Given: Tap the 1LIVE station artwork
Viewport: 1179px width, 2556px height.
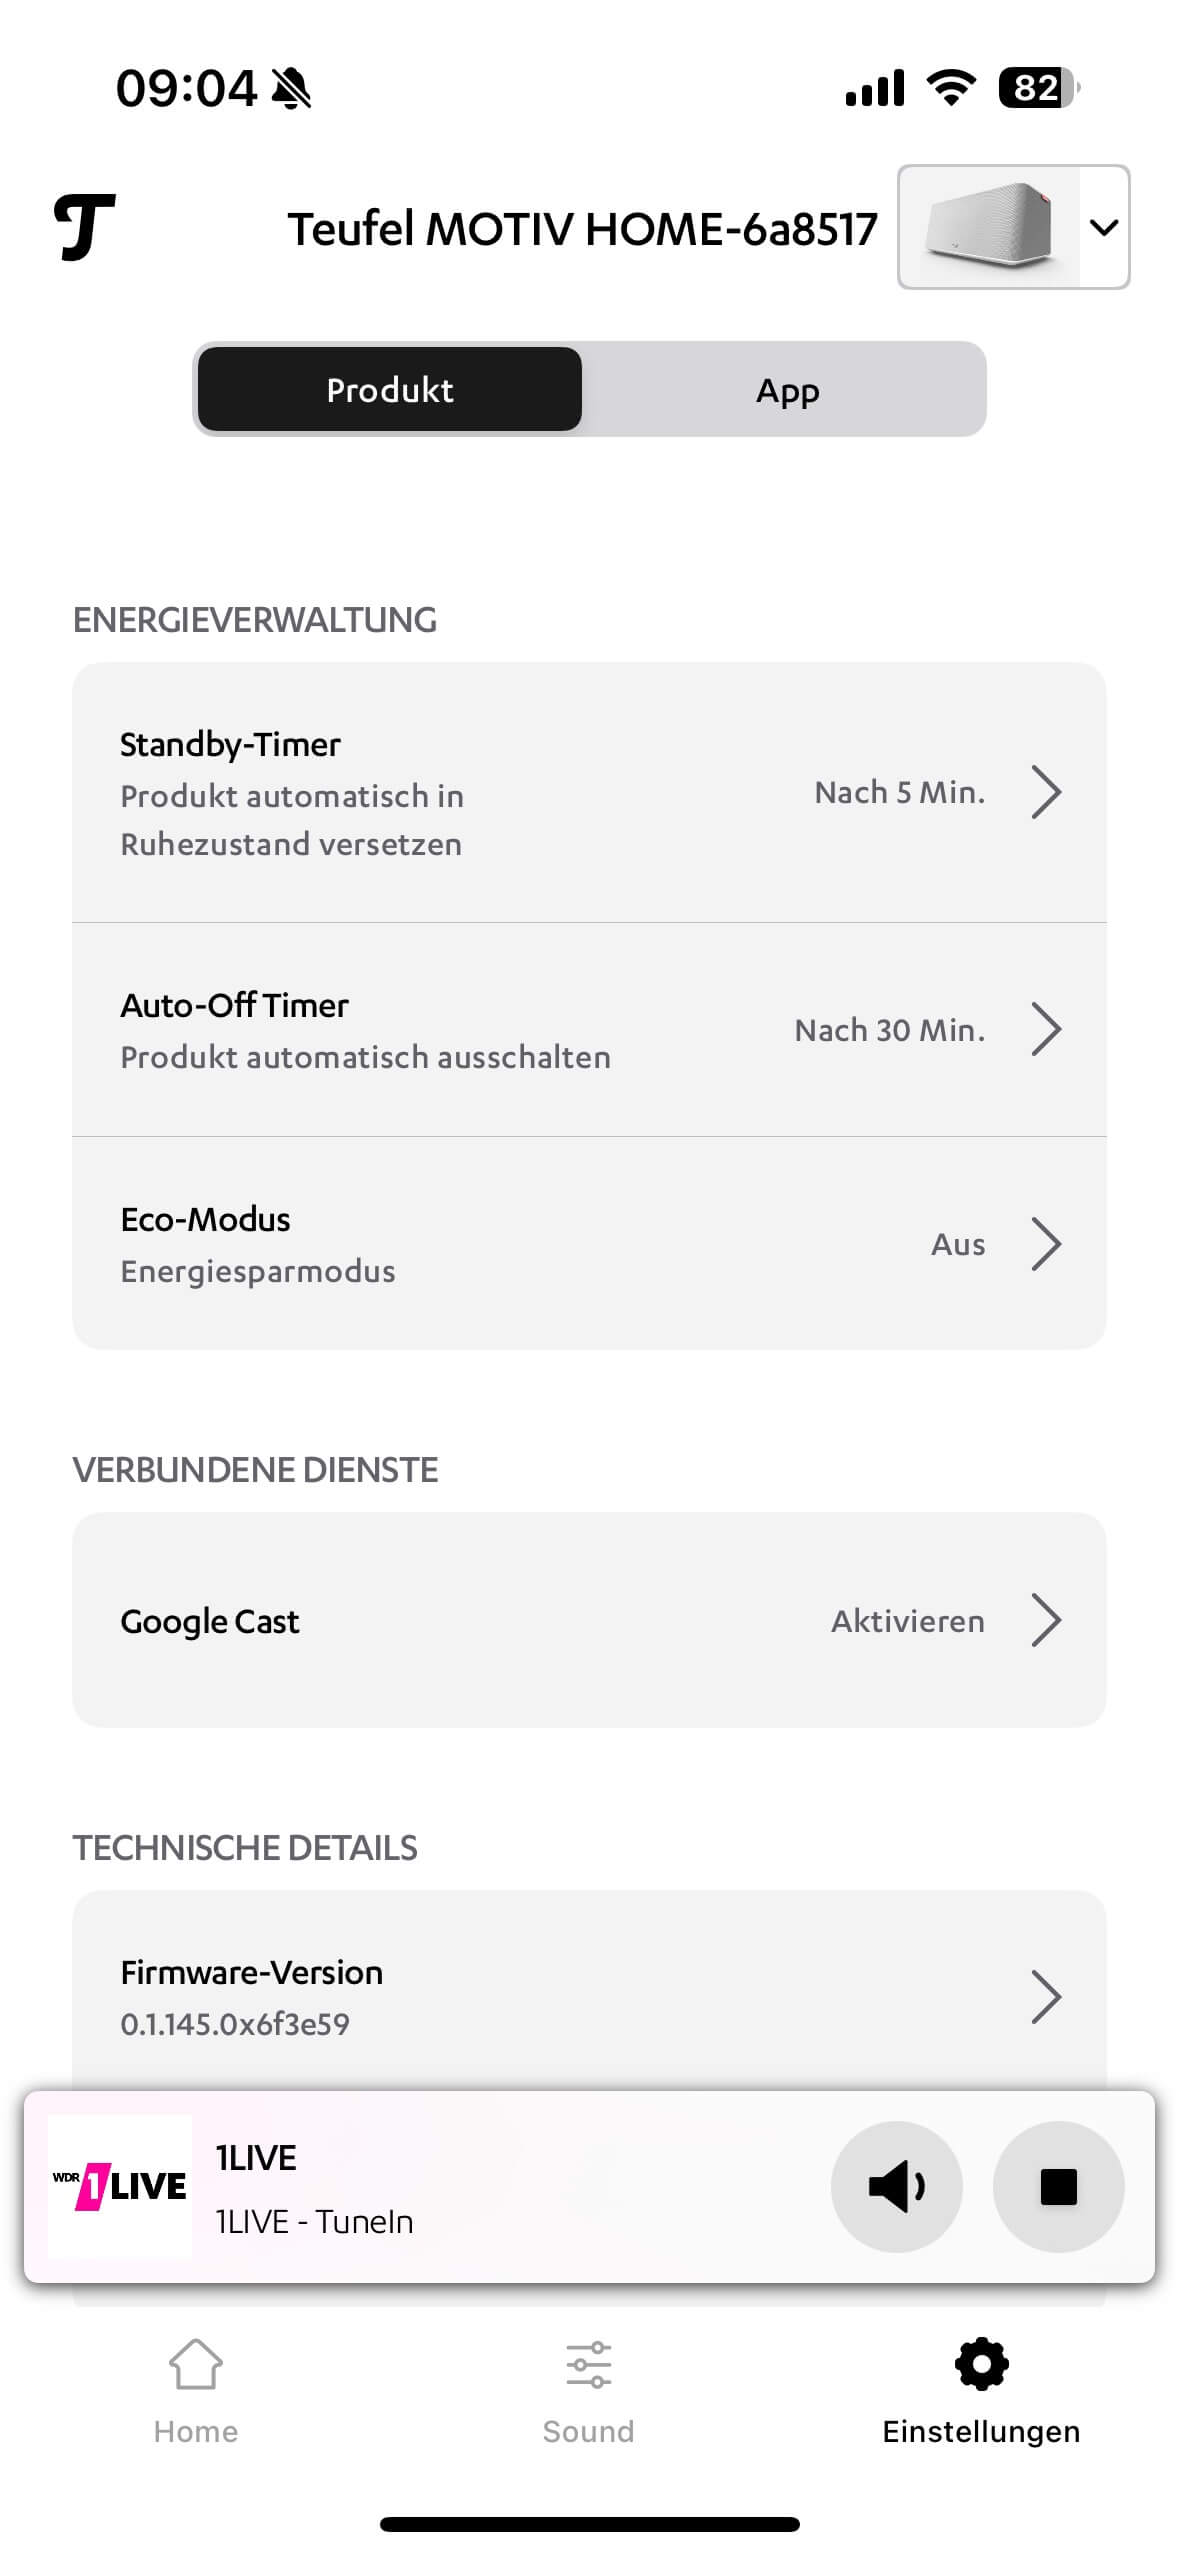Looking at the screenshot, I should click(120, 2187).
